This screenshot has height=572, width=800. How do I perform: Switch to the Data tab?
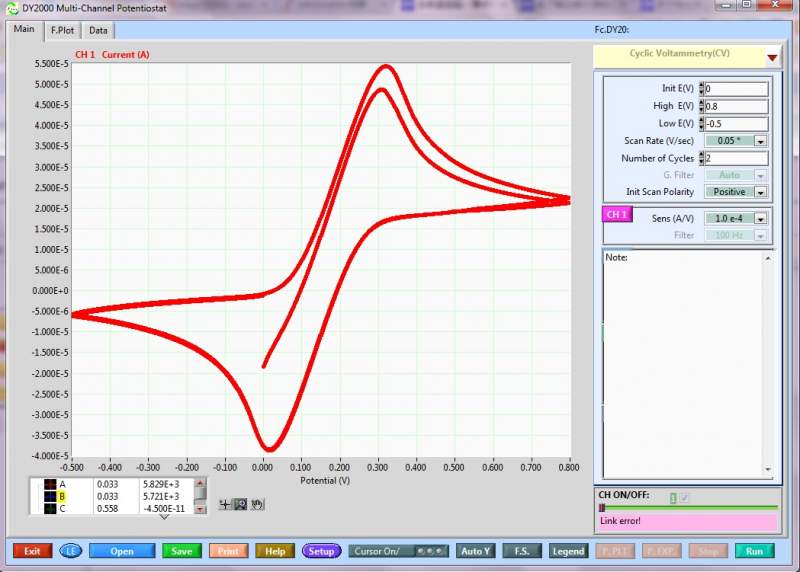98,31
